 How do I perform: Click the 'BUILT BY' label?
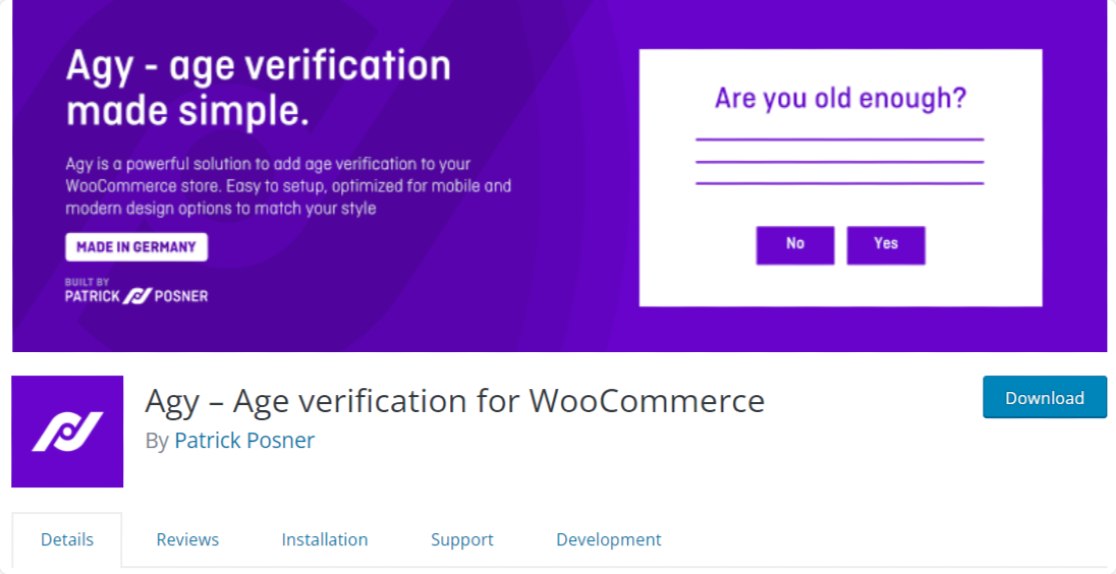coord(87,281)
